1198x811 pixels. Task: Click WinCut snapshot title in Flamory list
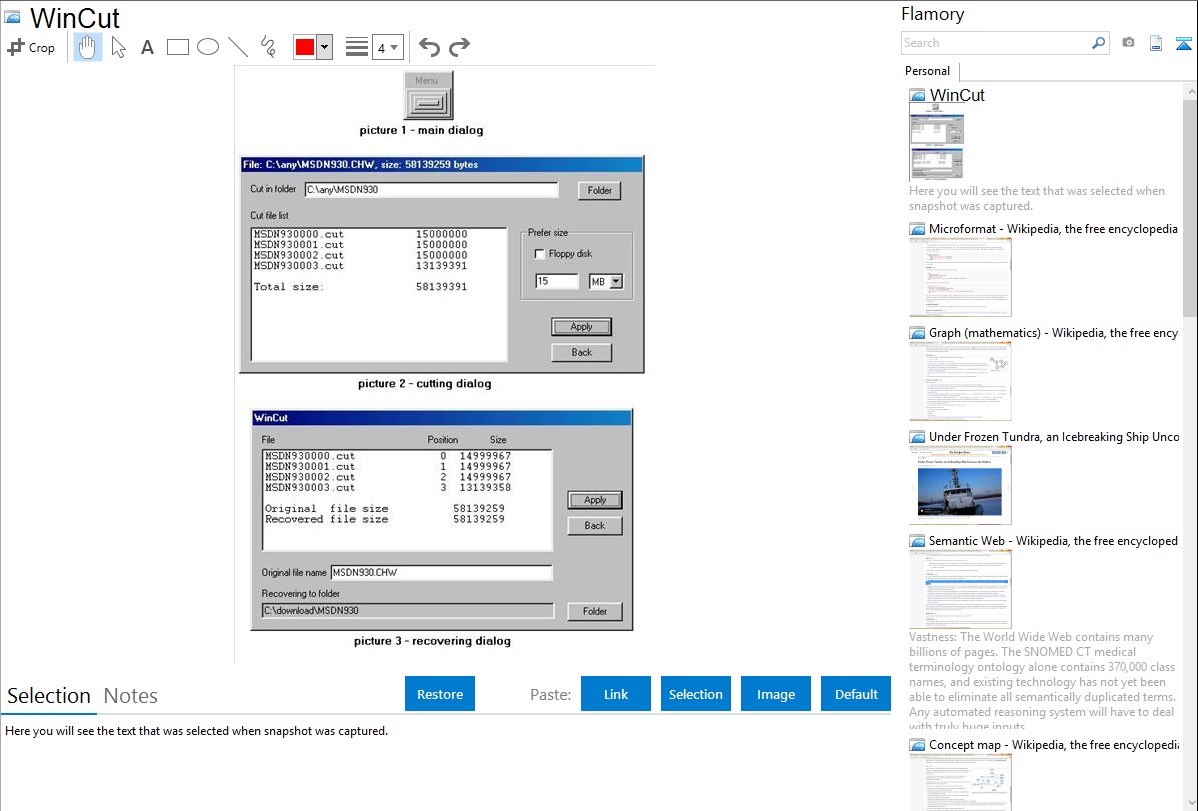click(x=957, y=96)
